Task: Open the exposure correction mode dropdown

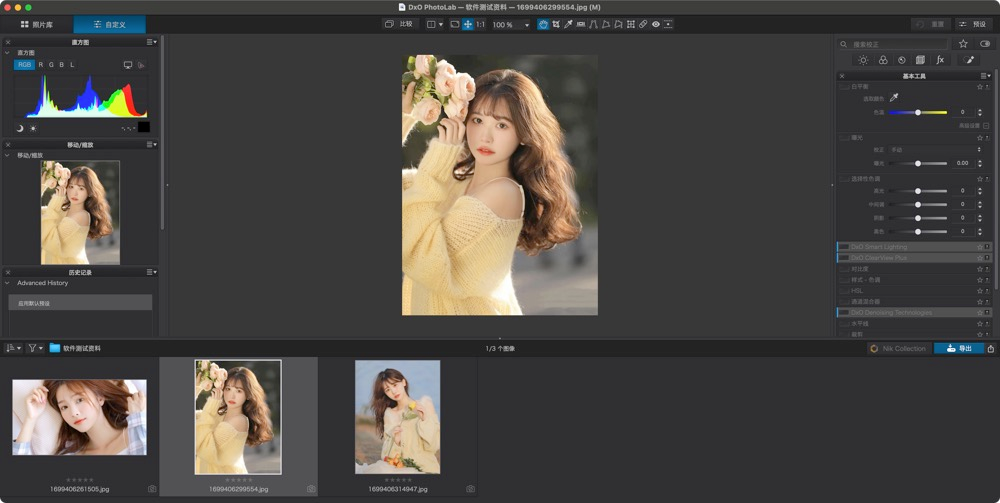Action: [x=935, y=150]
